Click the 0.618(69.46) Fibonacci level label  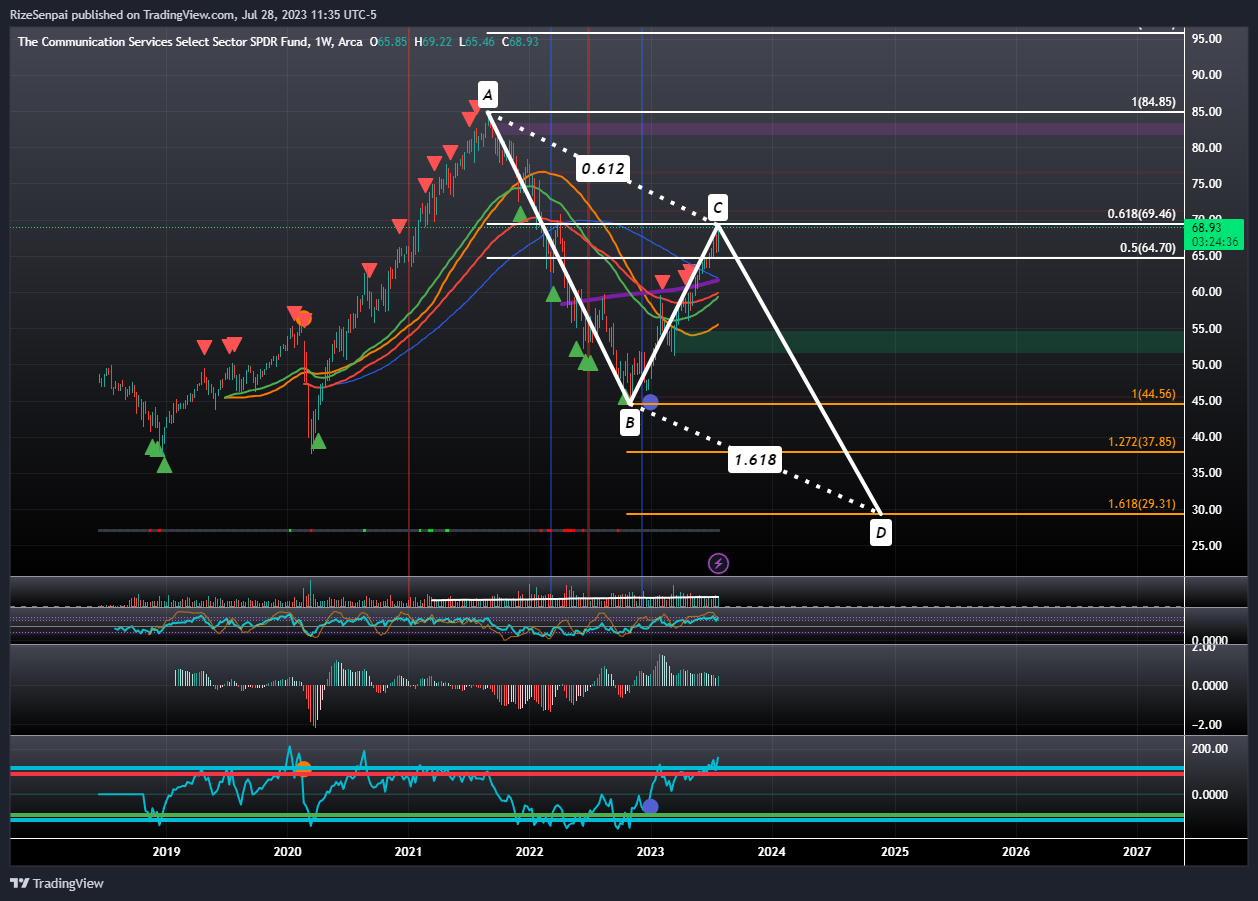click(x=1142, y=214)
